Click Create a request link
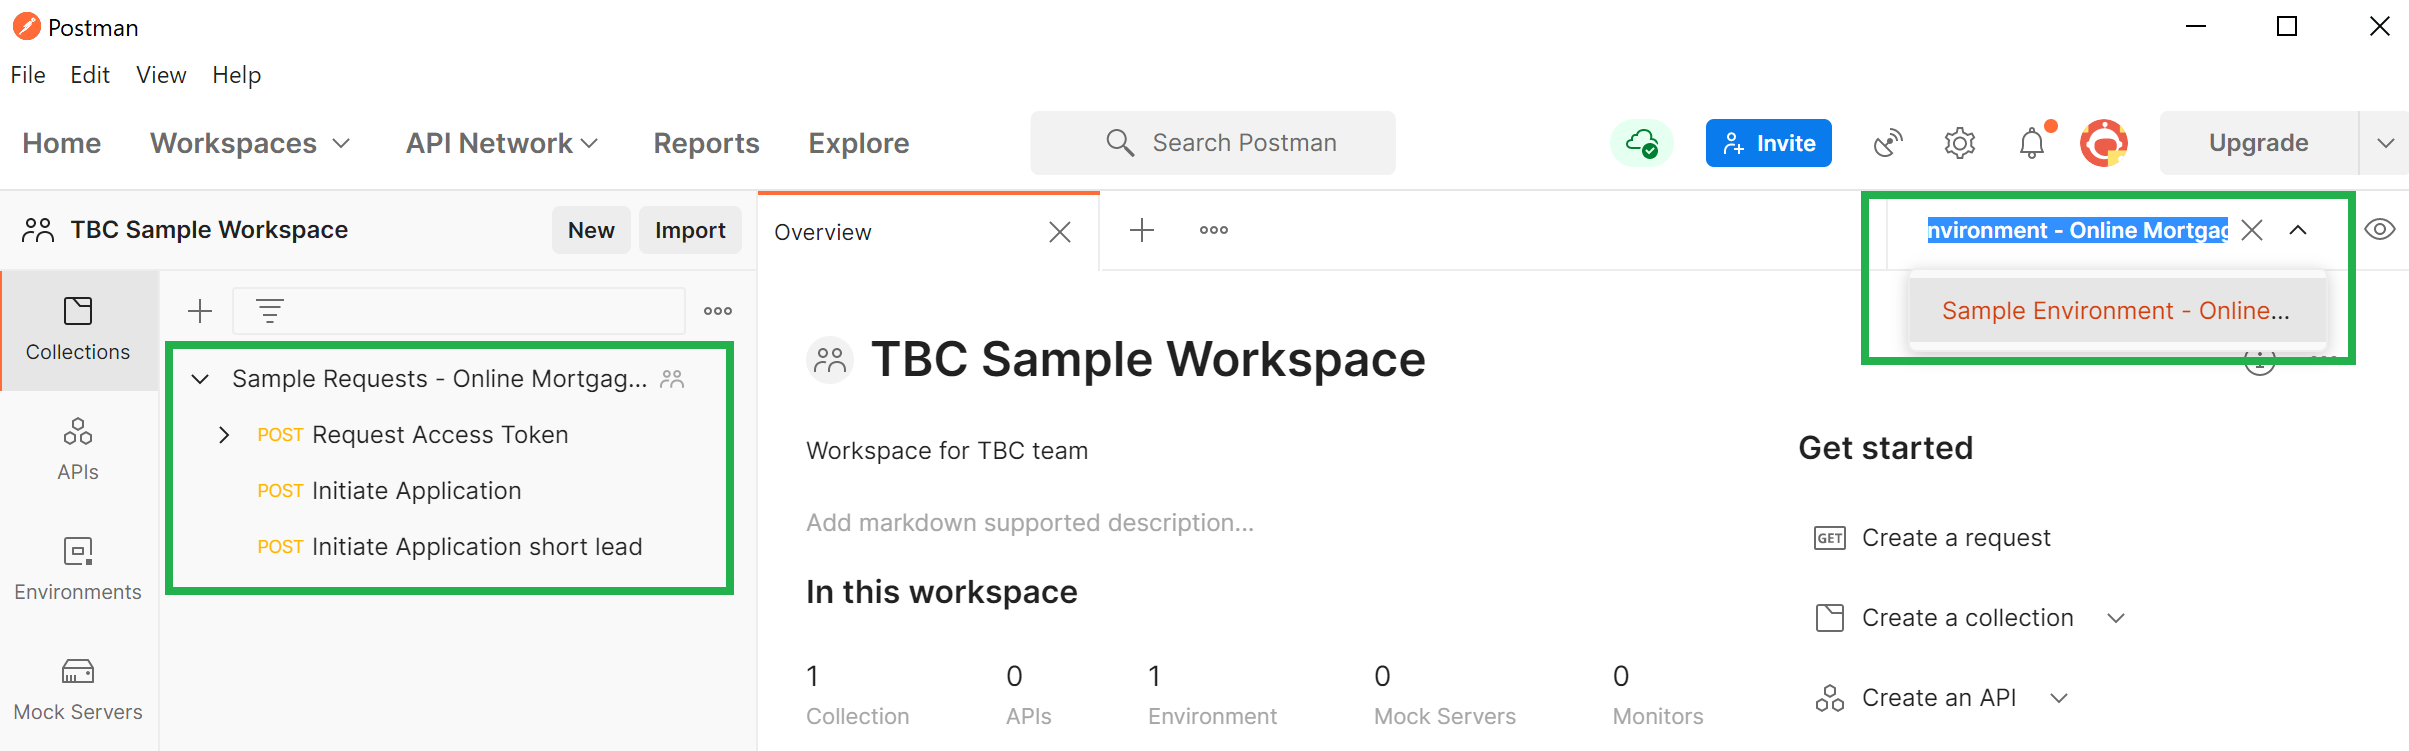The width and height of the screenshot is (2409, 751). [1956, 538]
